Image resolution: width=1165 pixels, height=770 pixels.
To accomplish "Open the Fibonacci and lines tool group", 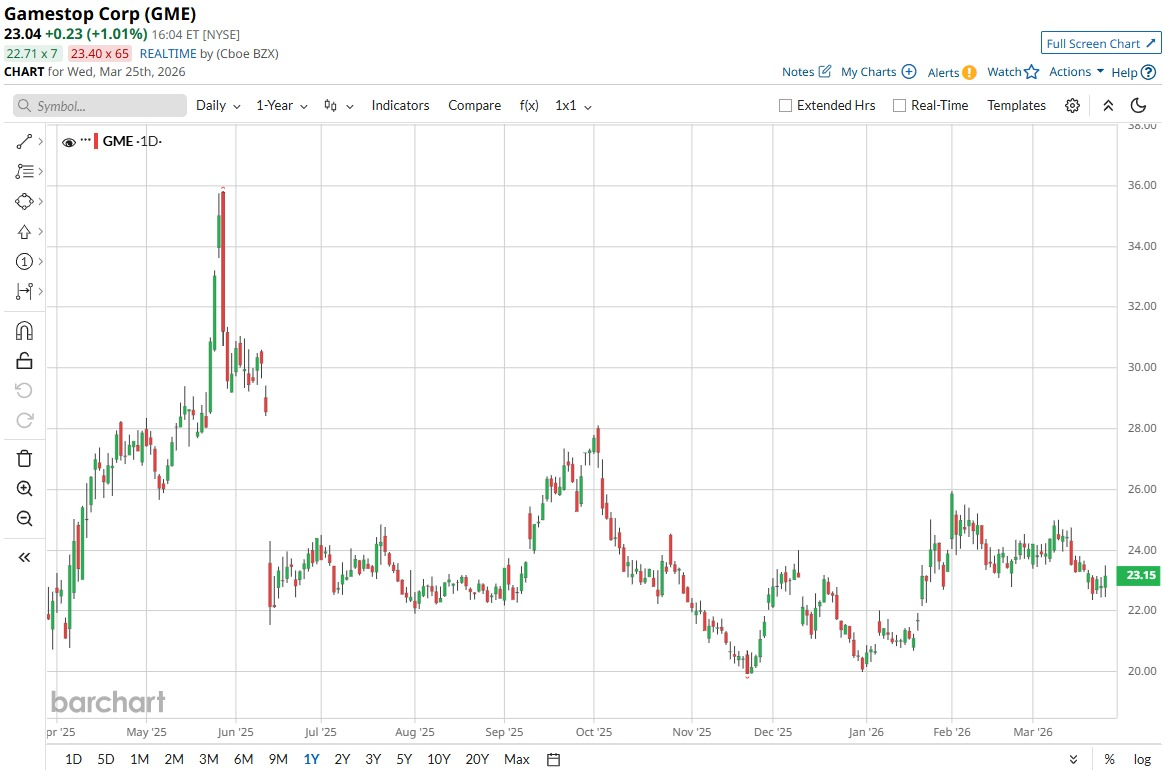I will [x=24, y=172].
